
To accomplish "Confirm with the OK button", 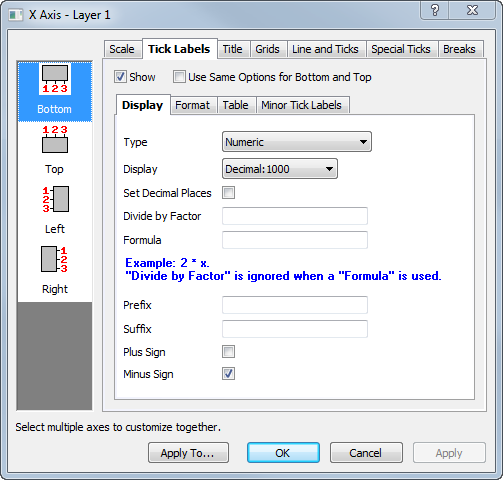I will [283, 453].
